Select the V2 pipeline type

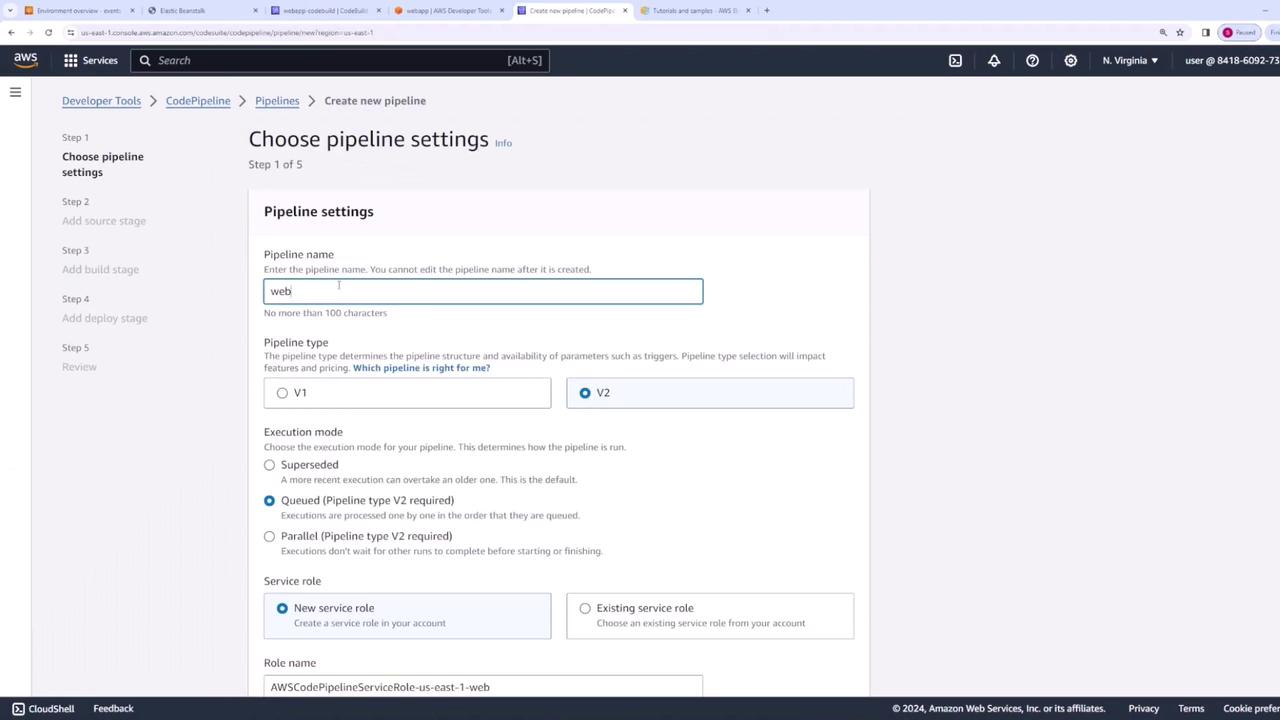[585, 393]
